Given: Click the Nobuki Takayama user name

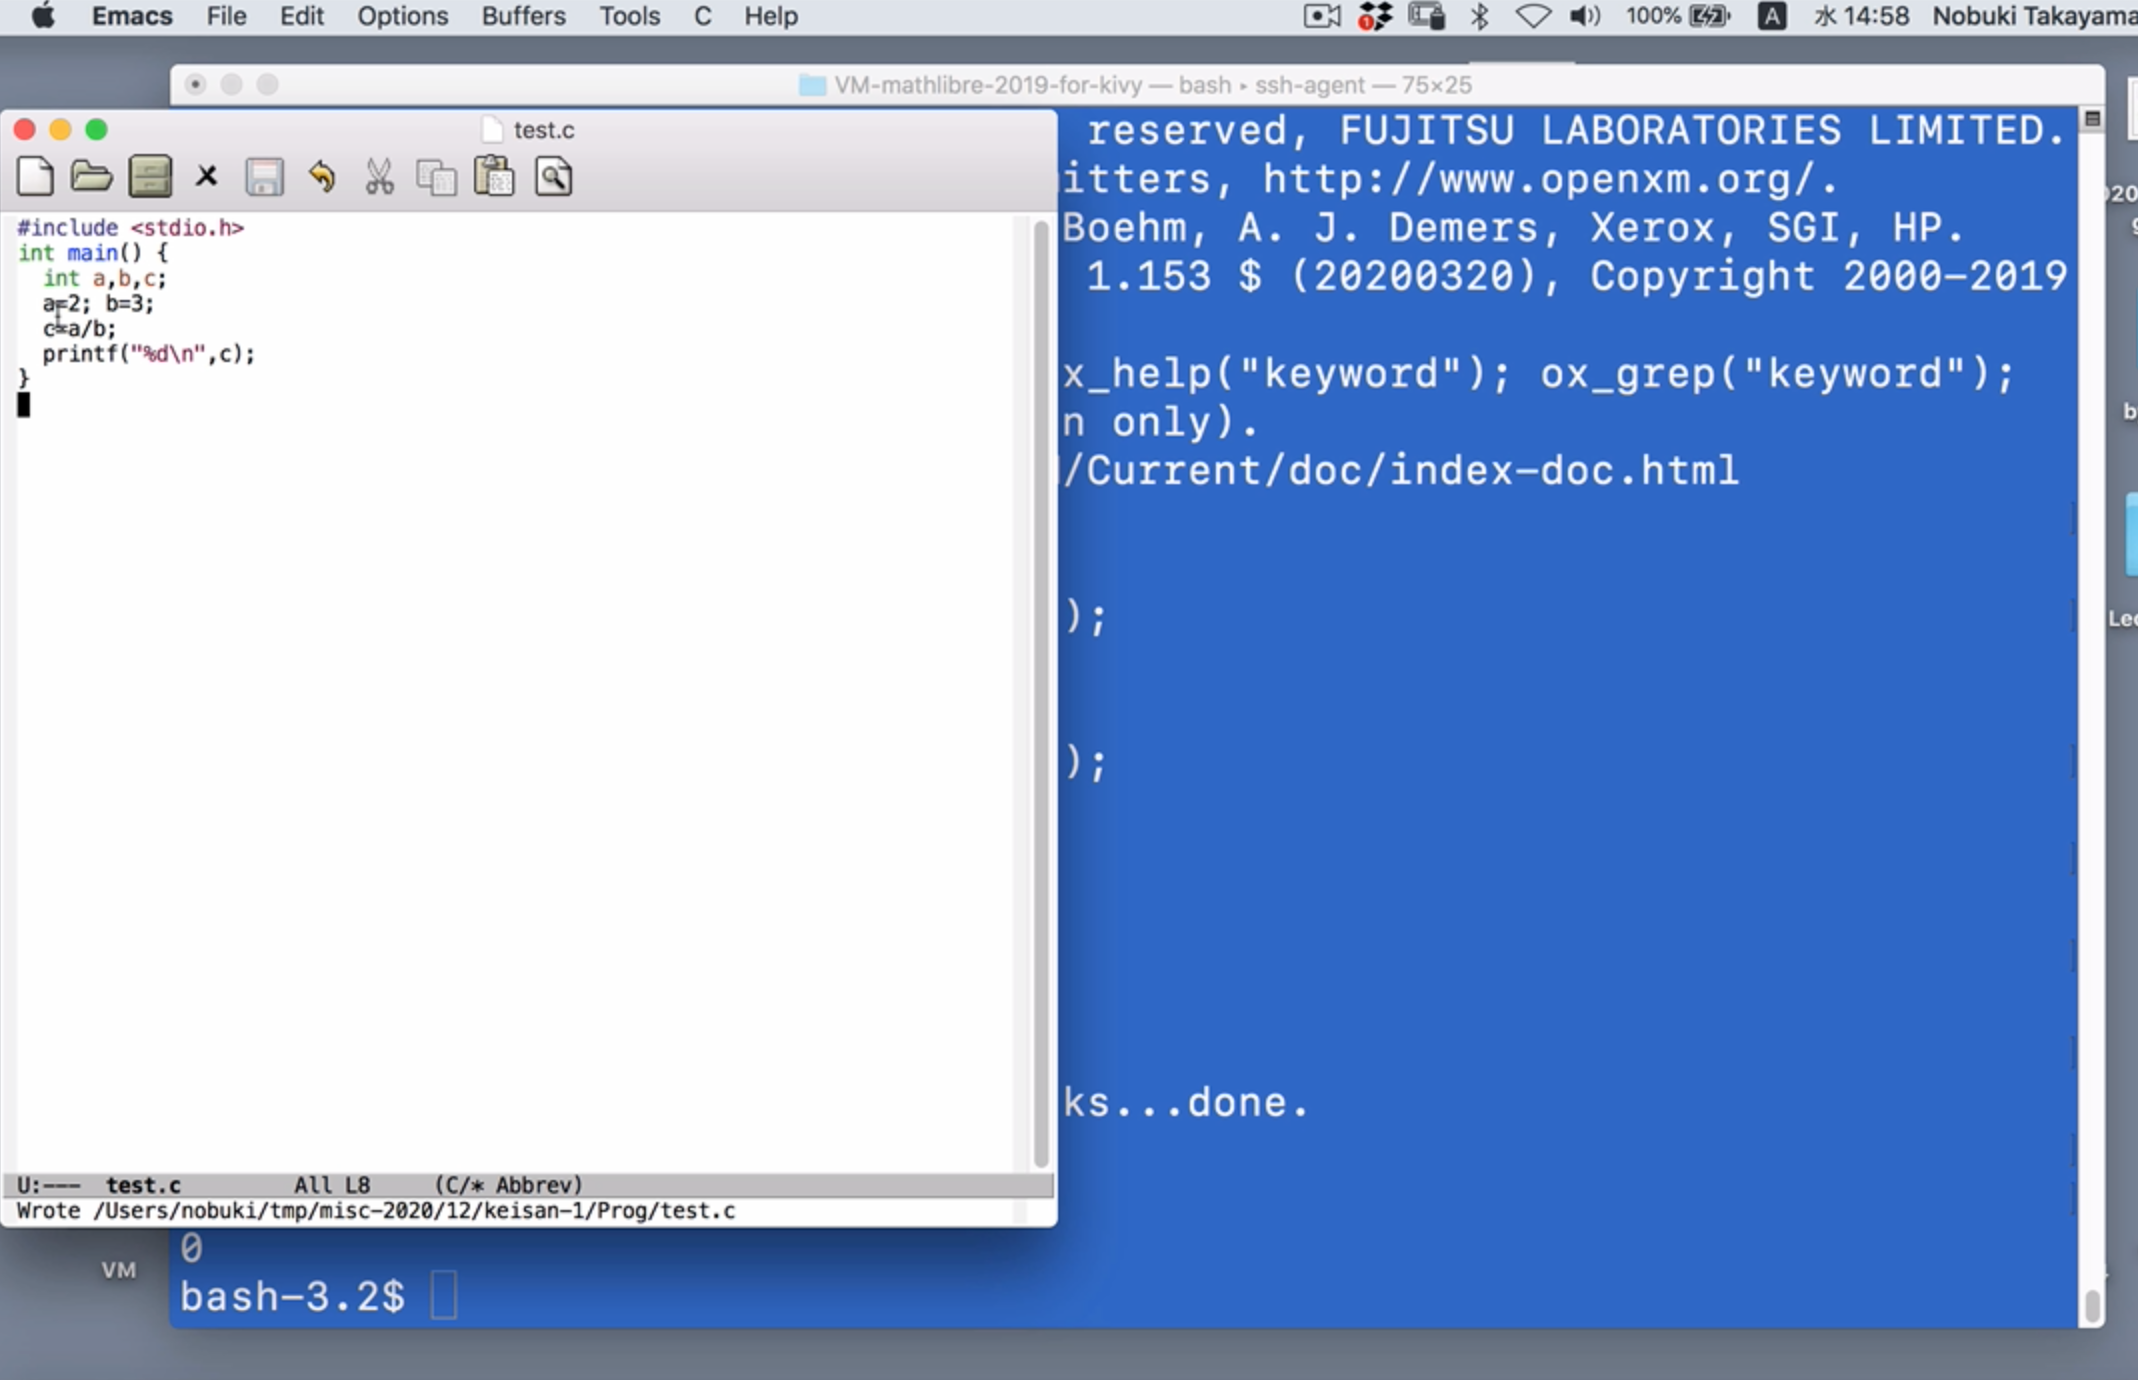Looking at the screenshot, I should tap(2033, 16).
